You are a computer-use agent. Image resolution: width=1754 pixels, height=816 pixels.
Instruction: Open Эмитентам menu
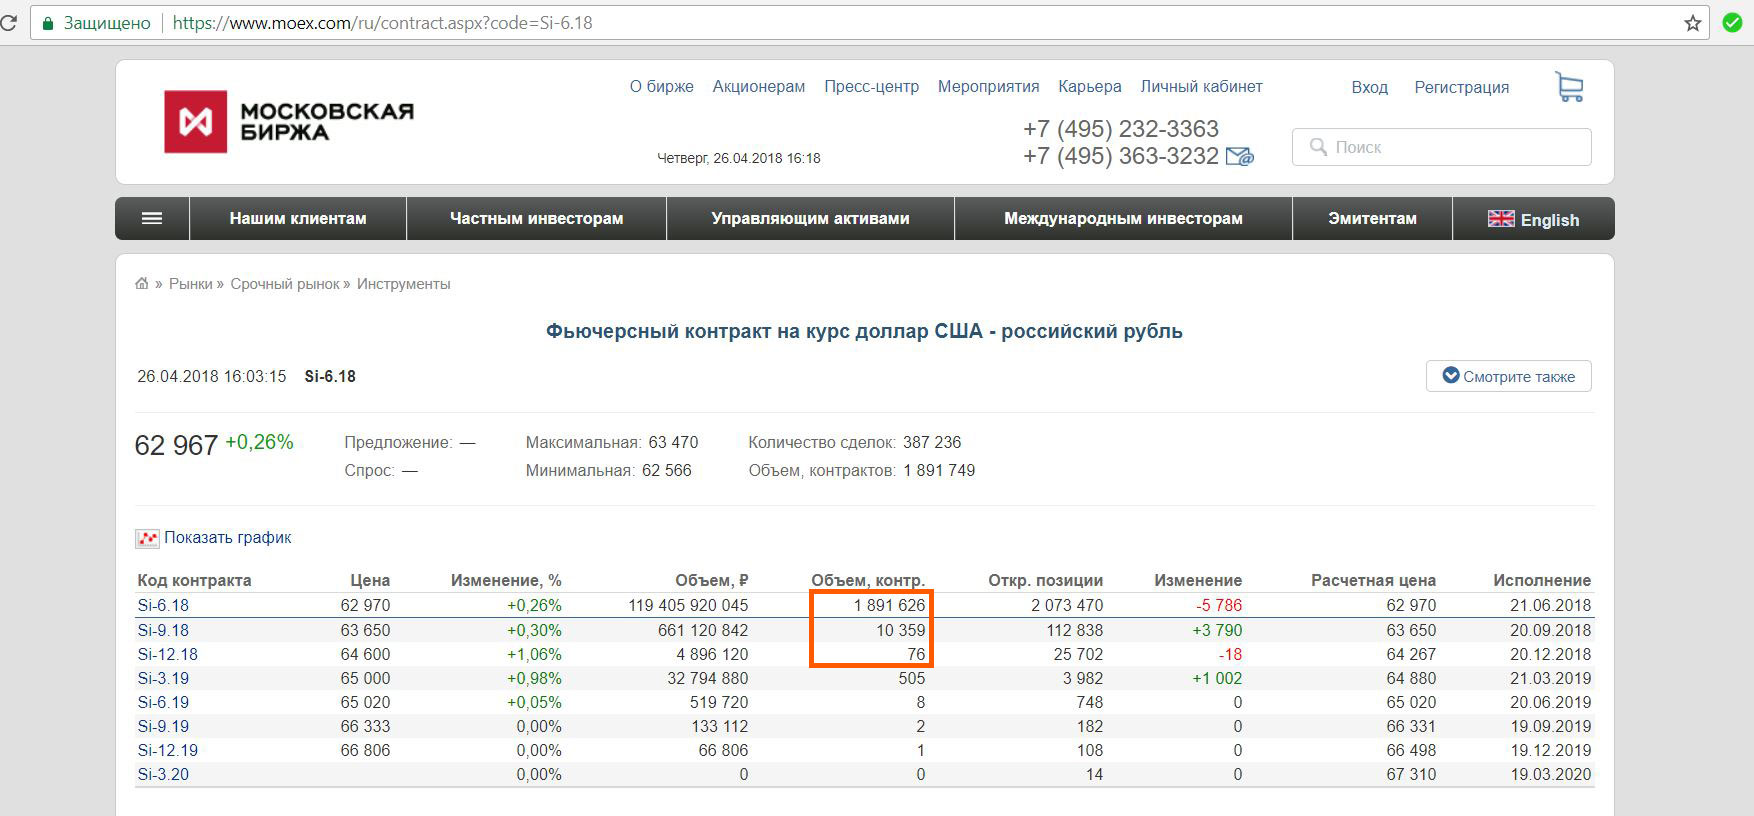[1372, 218]
